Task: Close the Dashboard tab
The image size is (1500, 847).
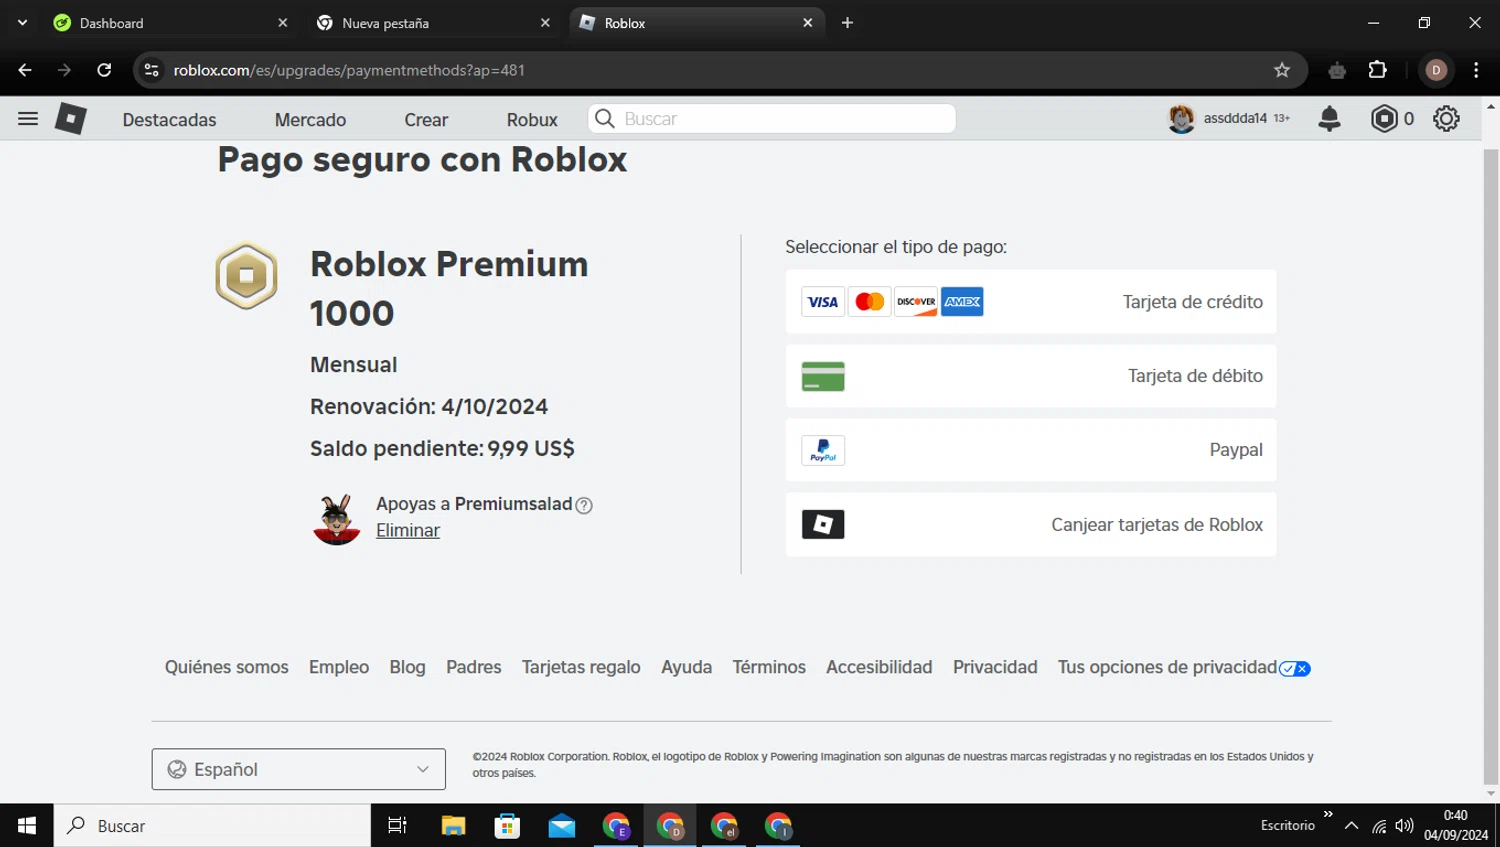Action: [282, 23]
